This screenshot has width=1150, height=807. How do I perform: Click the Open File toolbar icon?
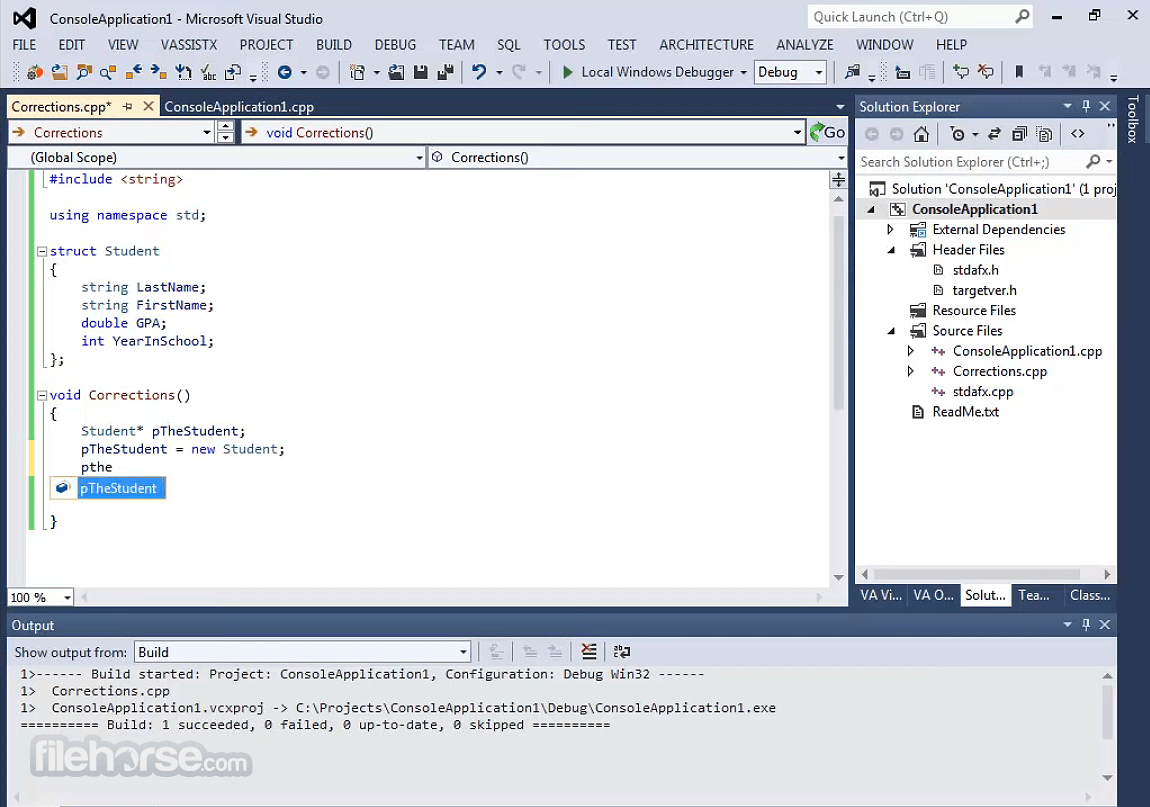pos(396,72)
